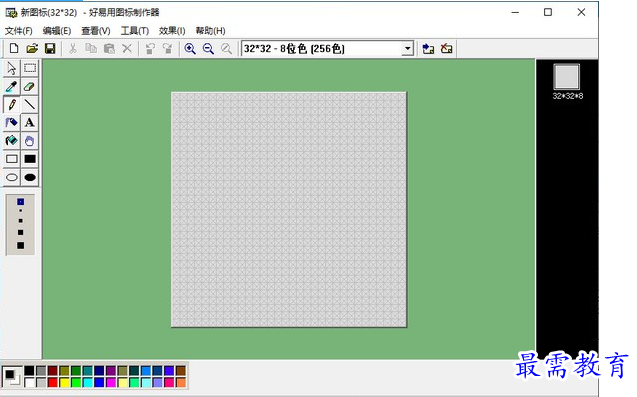Pick the magenta palette swatch
This screenshot has height=397, width=637.
click(x=111, y=382)
